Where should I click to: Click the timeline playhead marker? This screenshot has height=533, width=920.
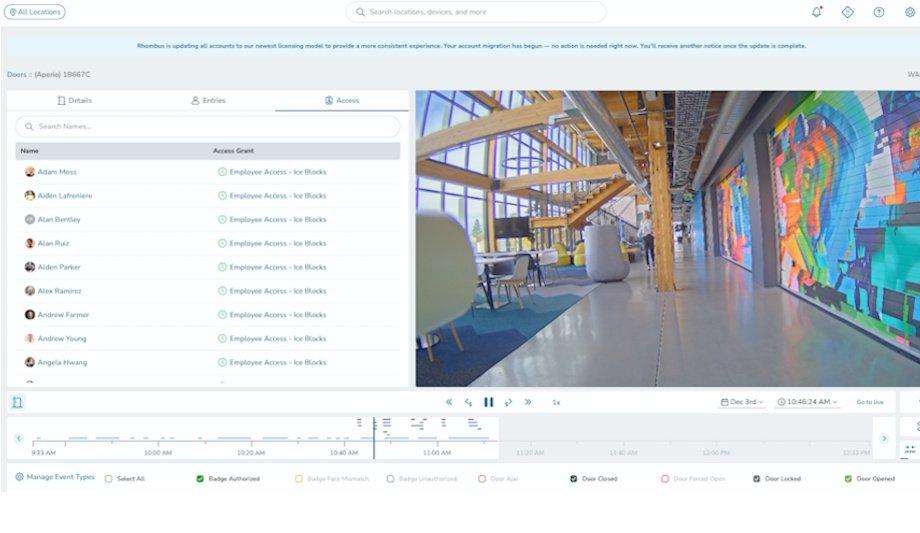374,438
